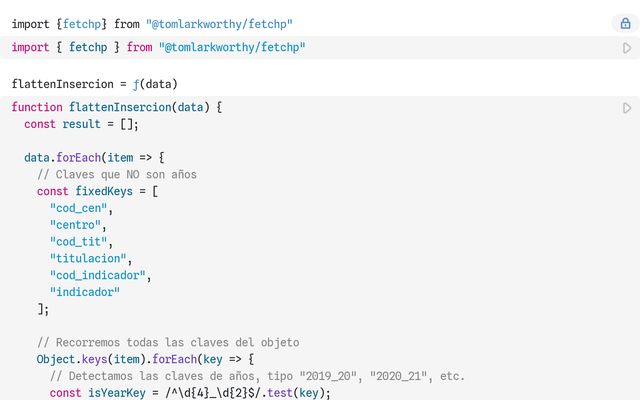
Task: Run the flattenInsercion function cell
Action: pos(627,108)
